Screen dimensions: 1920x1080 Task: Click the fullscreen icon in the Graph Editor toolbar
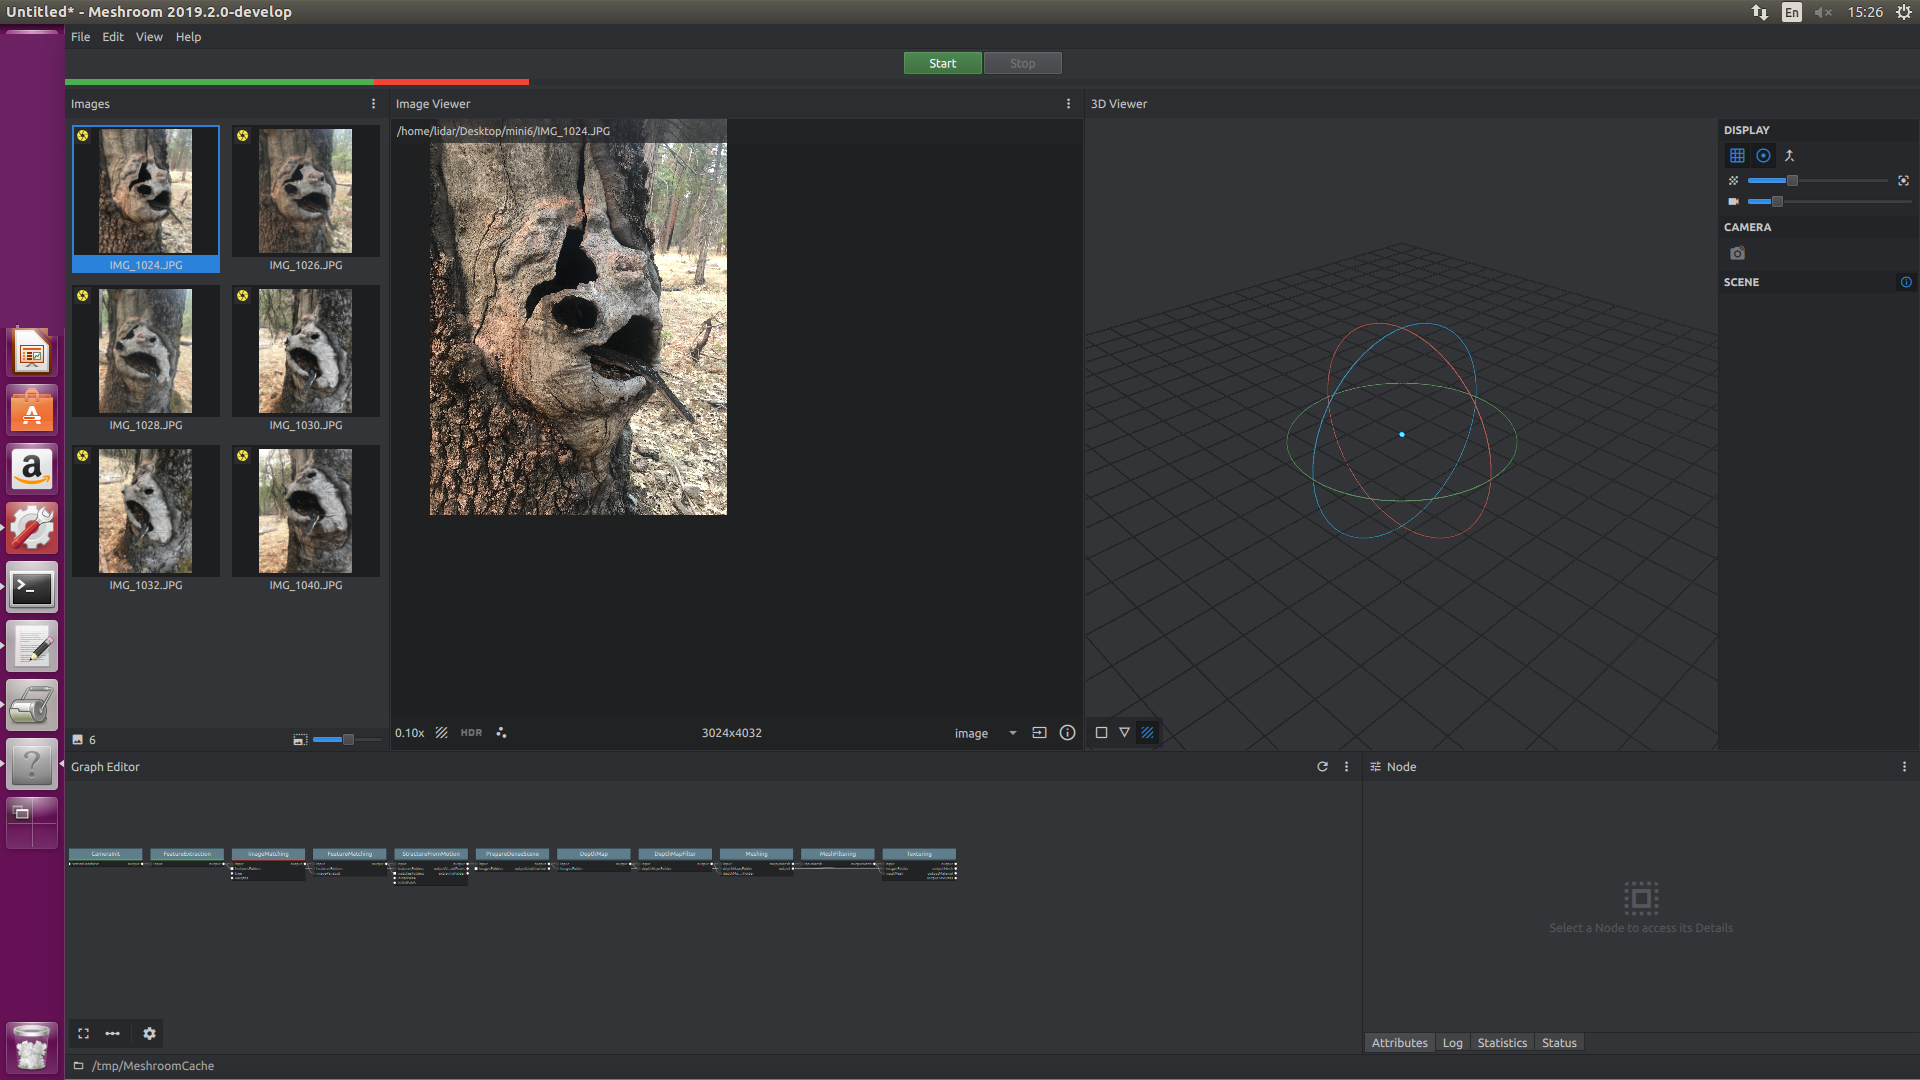[x=83, y=1033]
